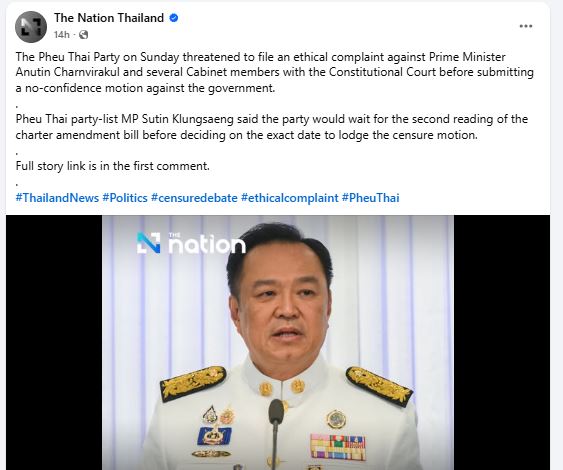563x470 pixels.
Task: Open The Nation Thailand page name link
Action: 109,18
